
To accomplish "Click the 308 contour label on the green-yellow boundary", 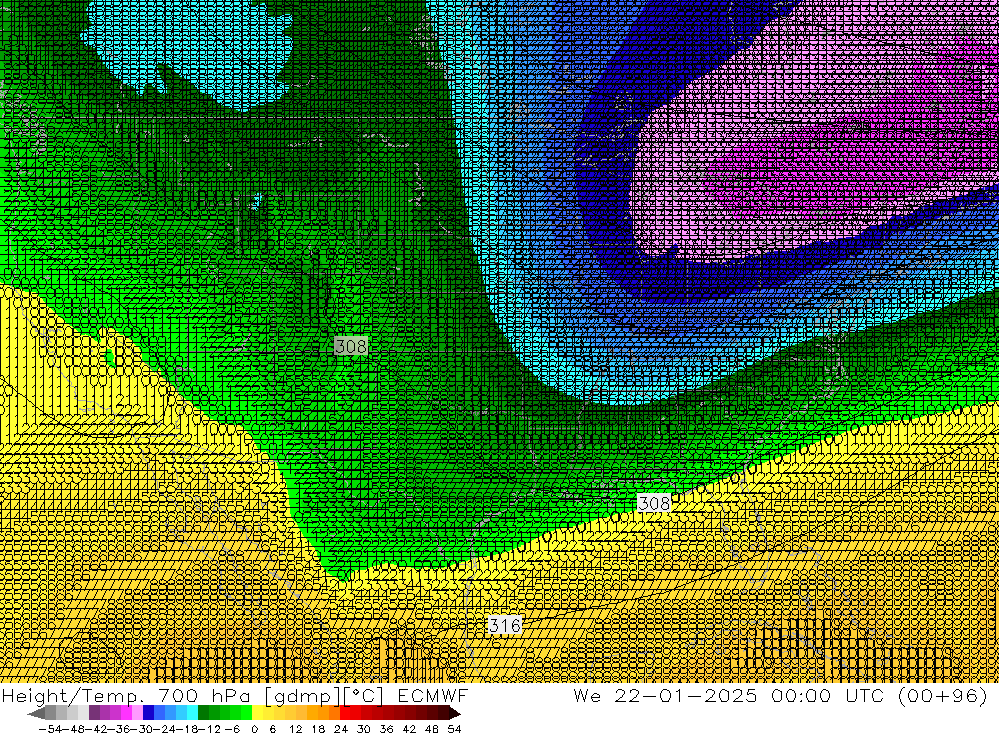I will pyautogui.click(x=654, y=503).
